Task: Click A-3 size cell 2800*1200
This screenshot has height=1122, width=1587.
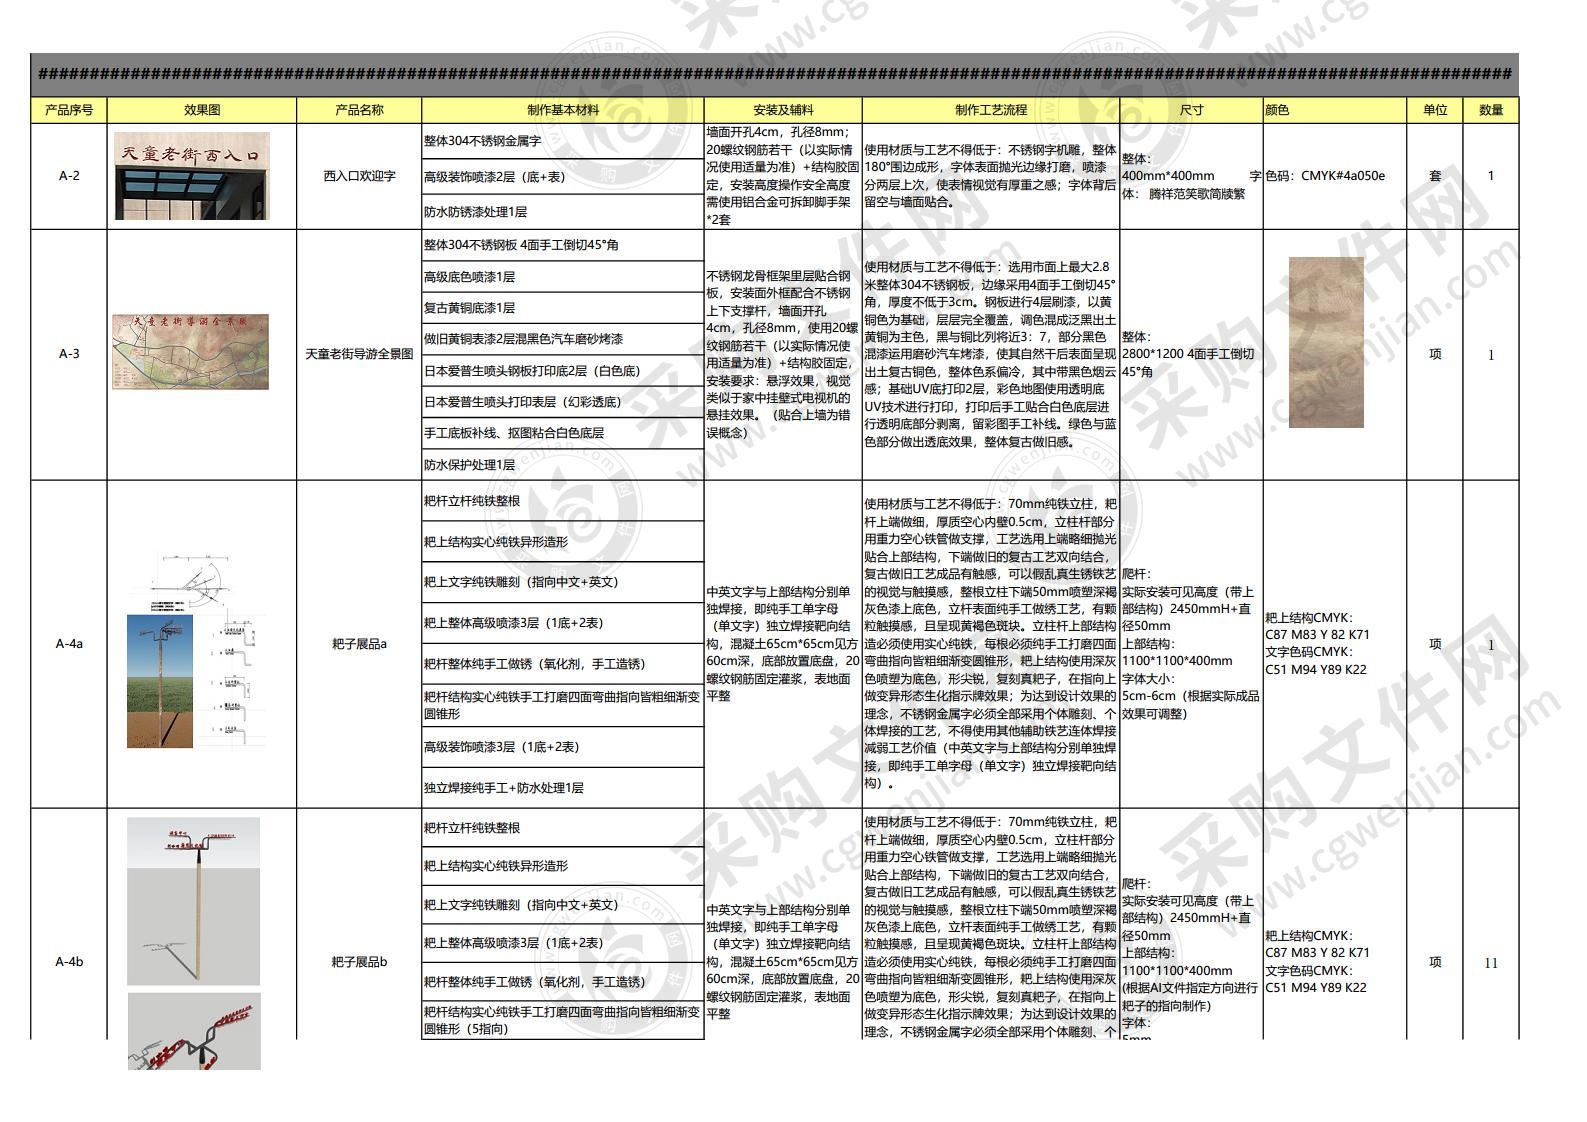Action: pos(1192,354)
